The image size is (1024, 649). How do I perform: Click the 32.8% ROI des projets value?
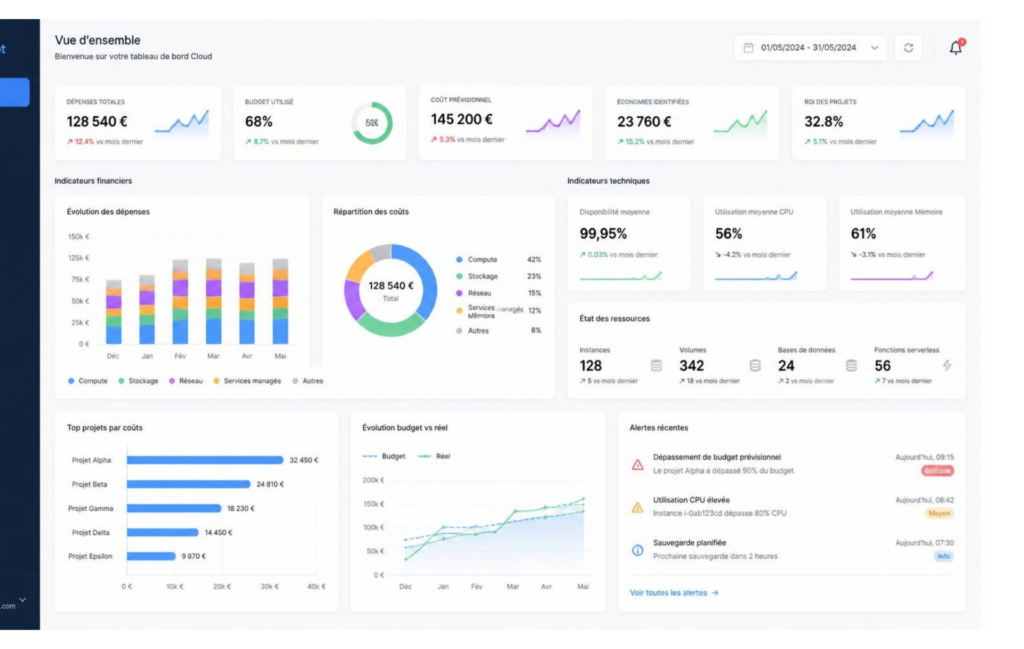tap(824, 121)
